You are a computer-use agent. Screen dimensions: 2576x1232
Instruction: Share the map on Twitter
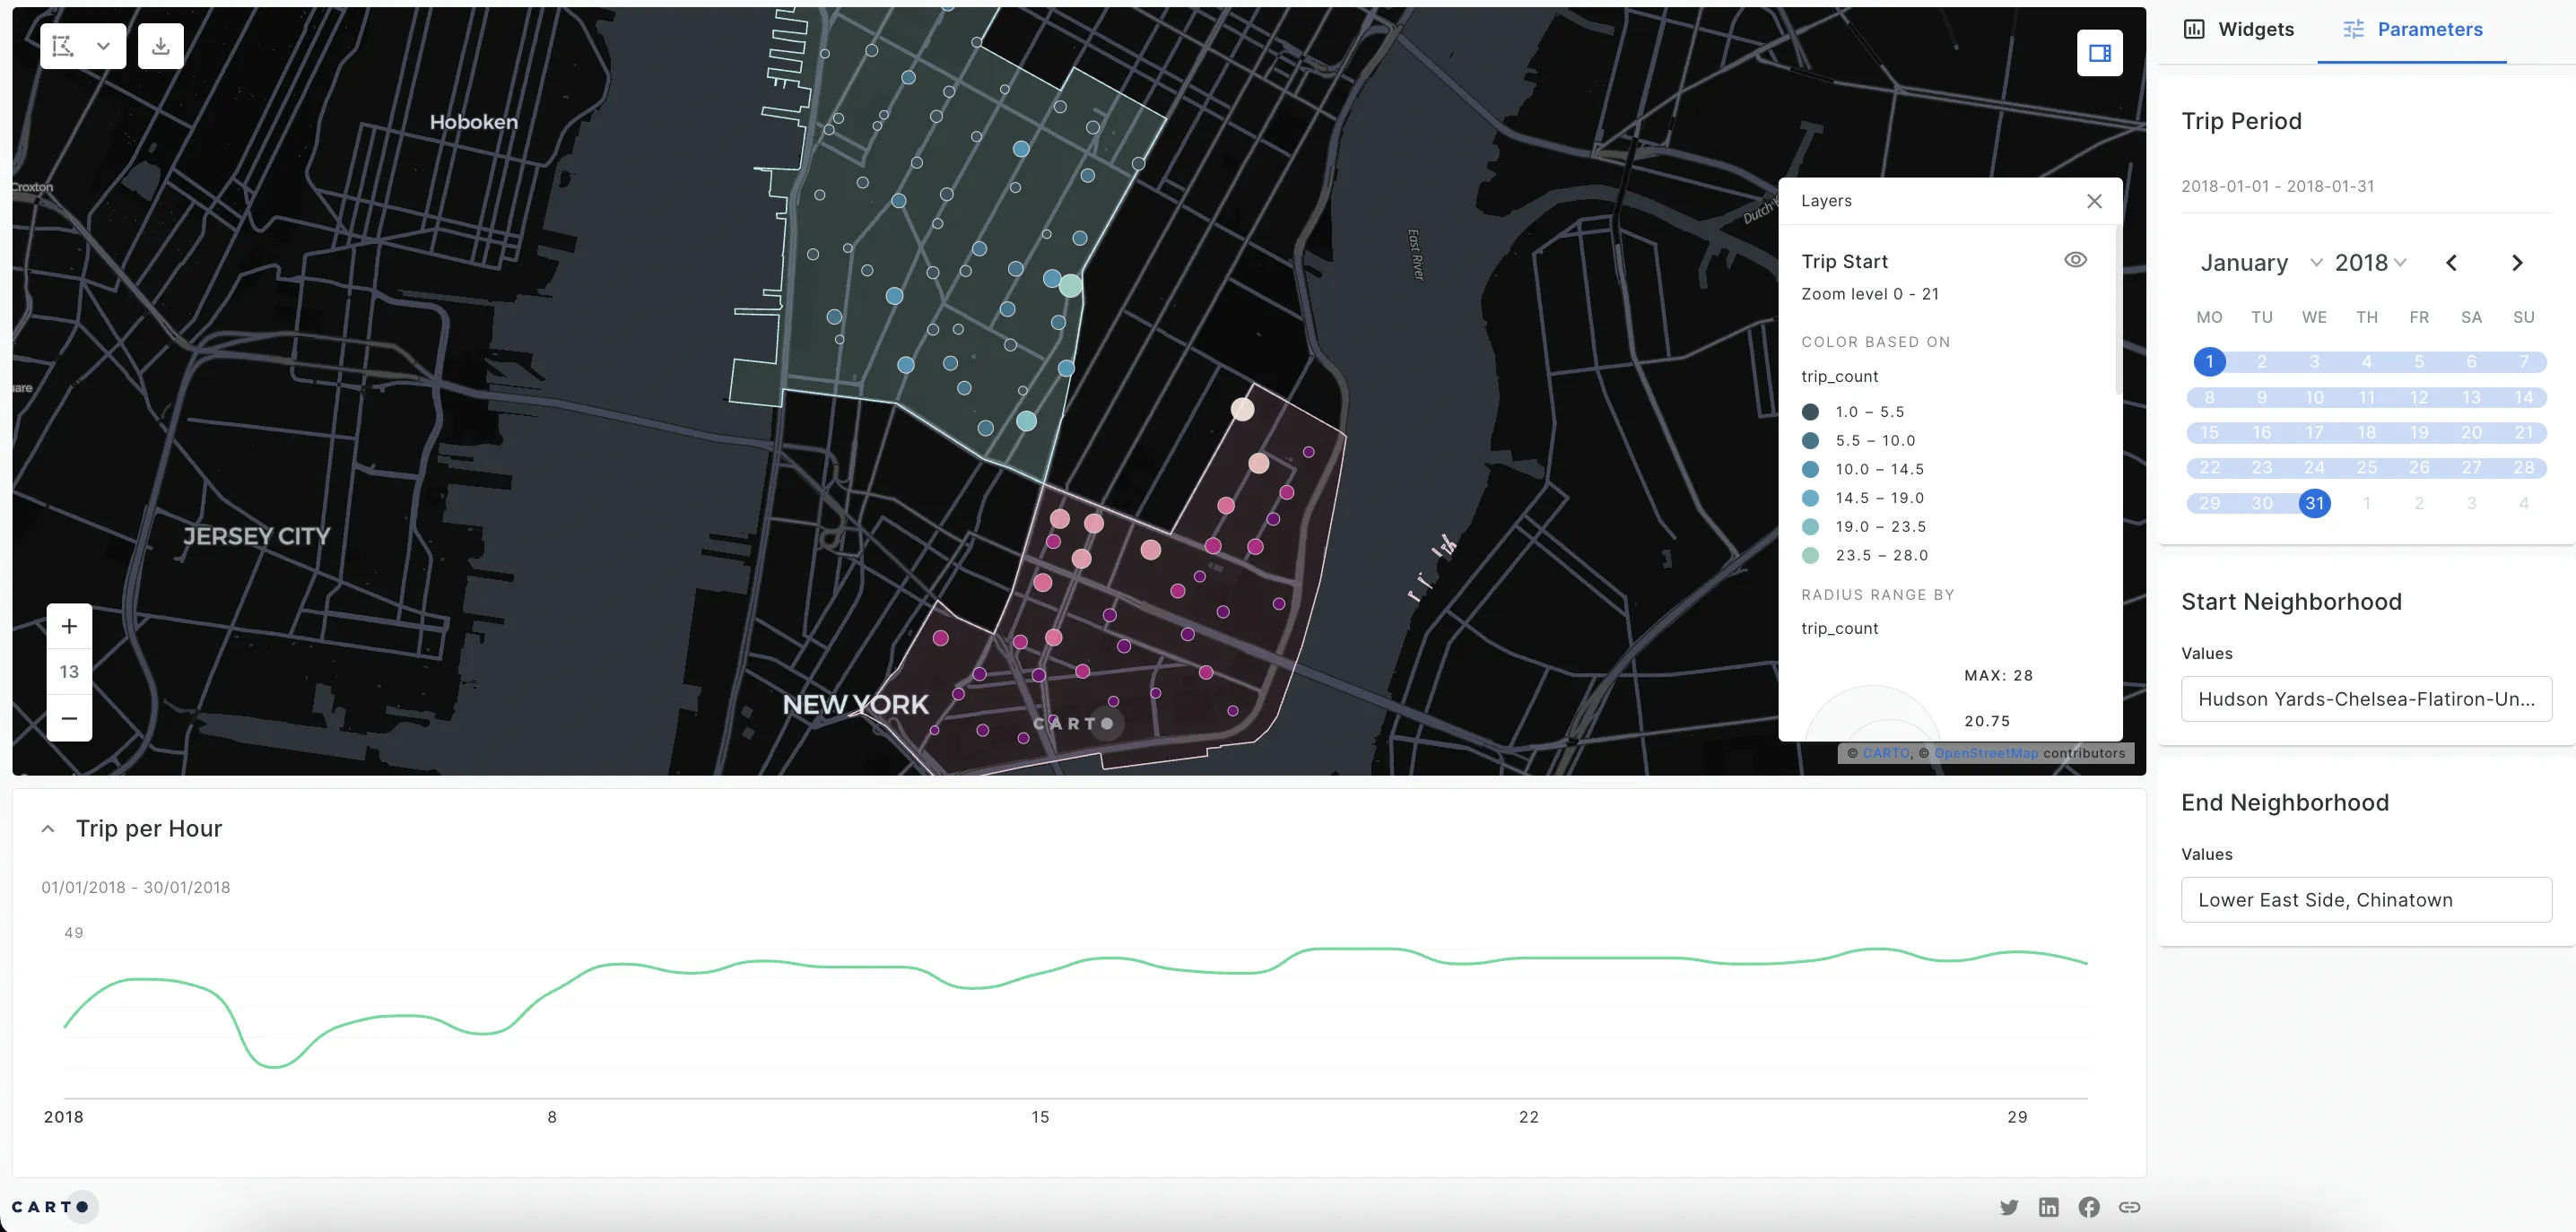[x=2009, y=1206]
